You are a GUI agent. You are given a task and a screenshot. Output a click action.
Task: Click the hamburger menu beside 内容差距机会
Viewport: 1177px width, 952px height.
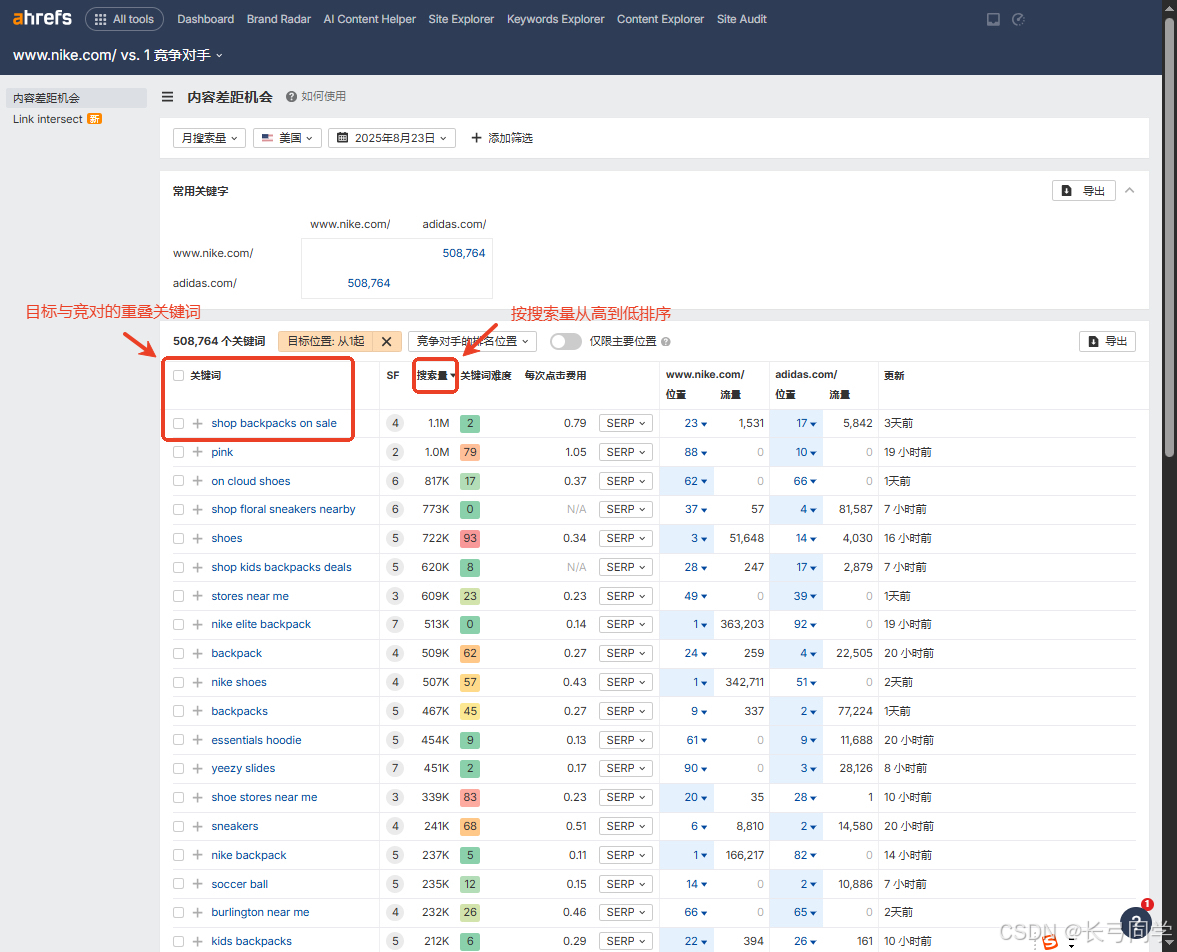pos(167,97)
